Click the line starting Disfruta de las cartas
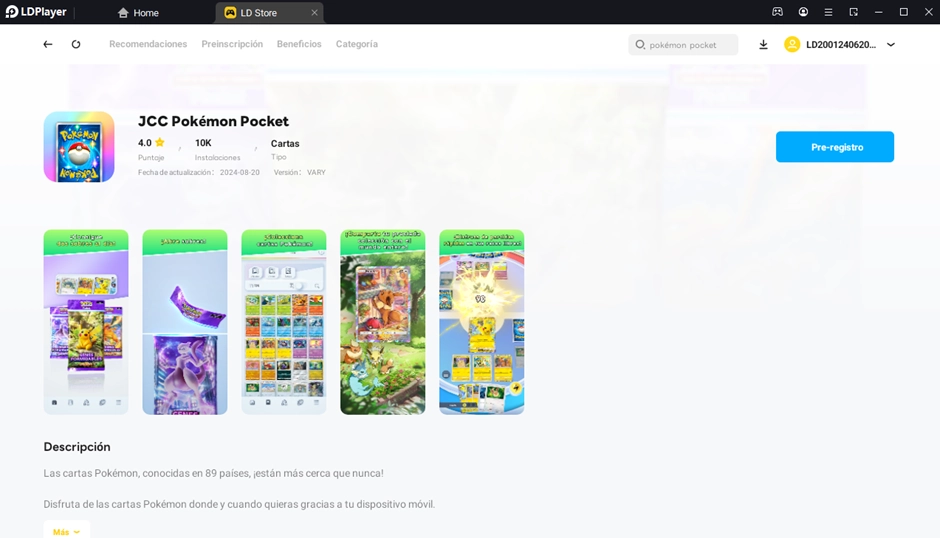 (x=239, y=504)
